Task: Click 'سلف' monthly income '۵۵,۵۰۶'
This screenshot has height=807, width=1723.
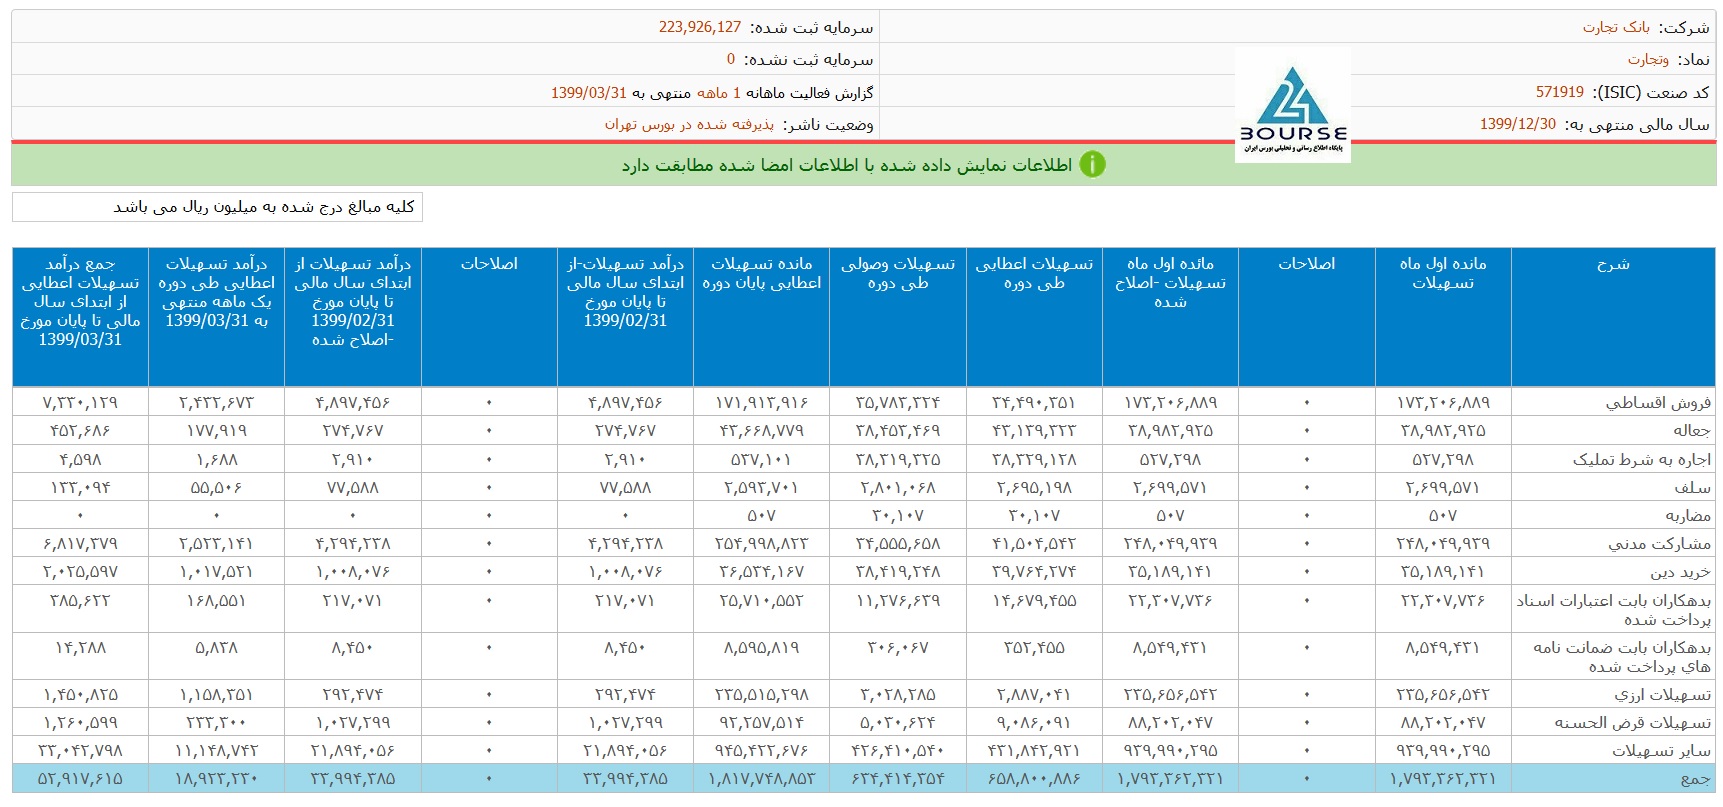Action: pos(217,487)
